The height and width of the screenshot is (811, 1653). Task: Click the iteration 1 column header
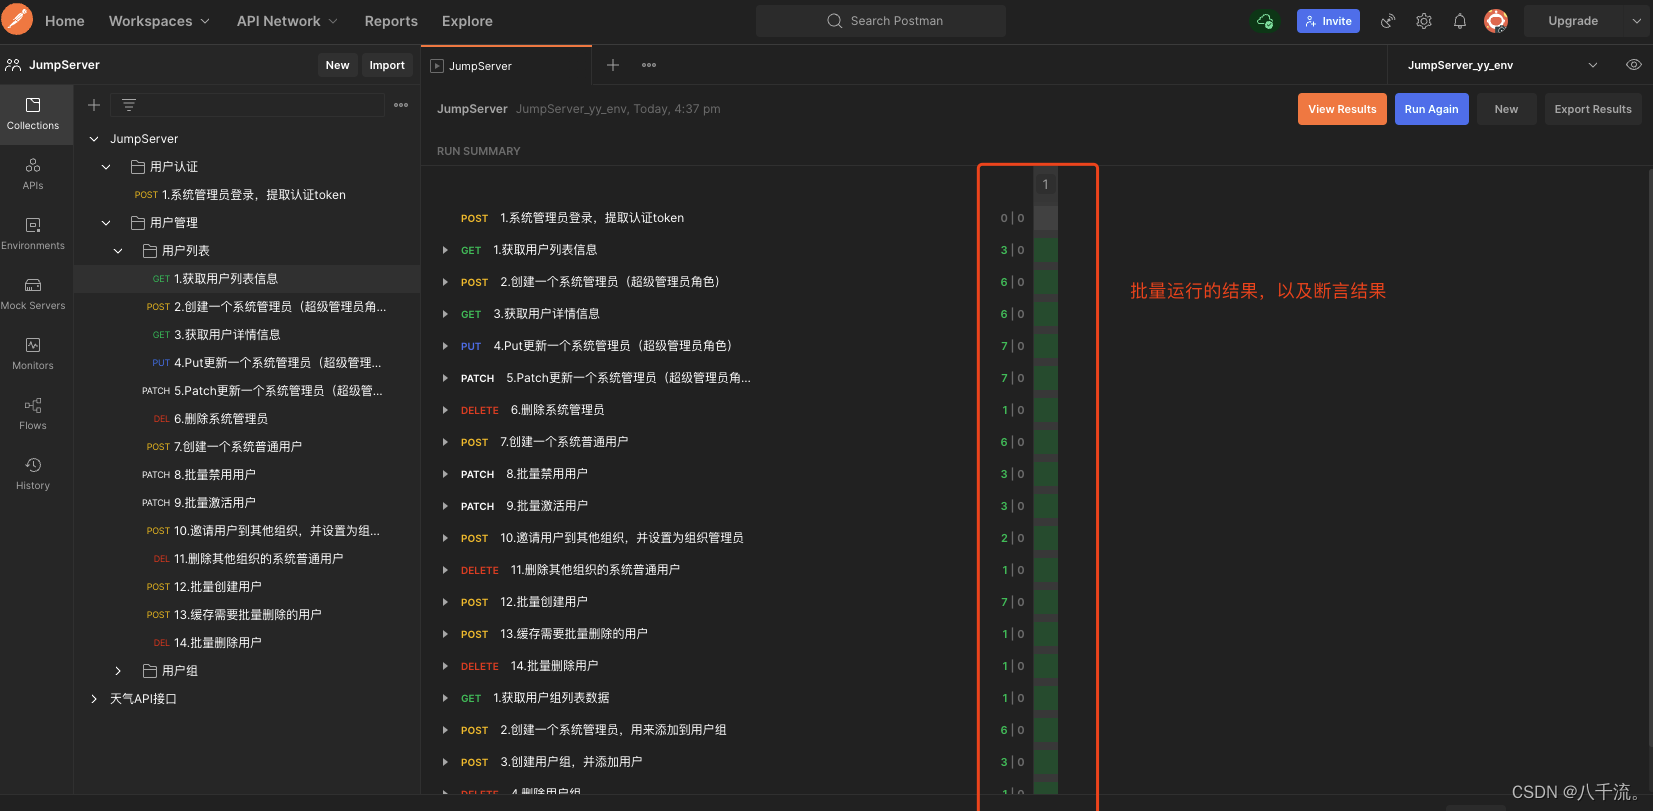coord(1045,184)
